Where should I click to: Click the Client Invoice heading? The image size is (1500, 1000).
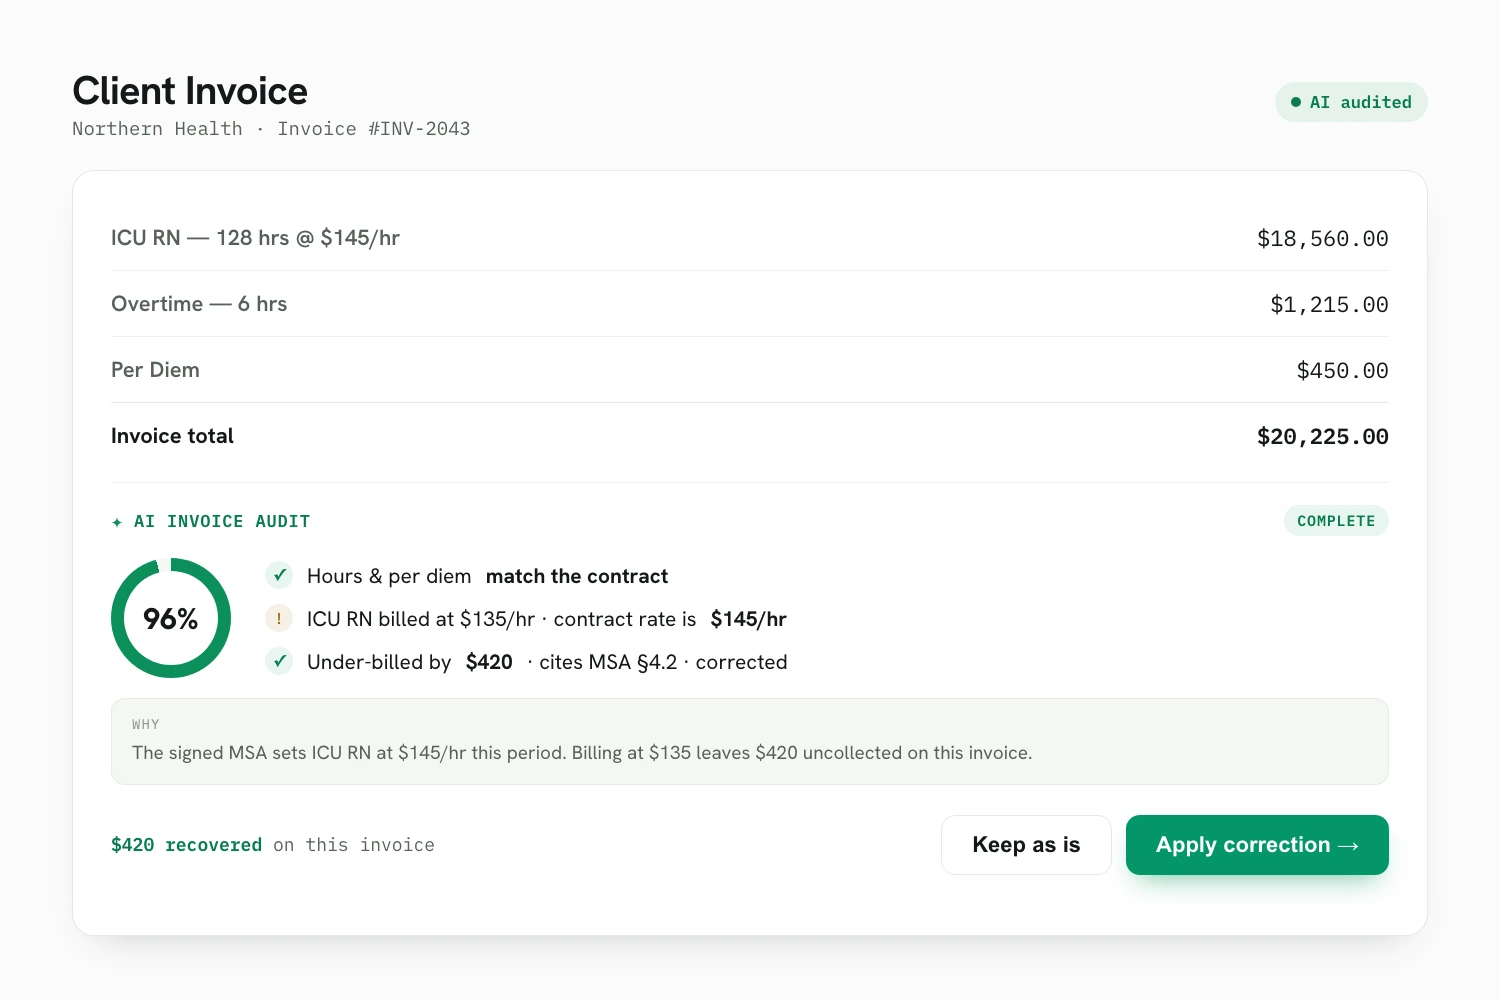190,91
